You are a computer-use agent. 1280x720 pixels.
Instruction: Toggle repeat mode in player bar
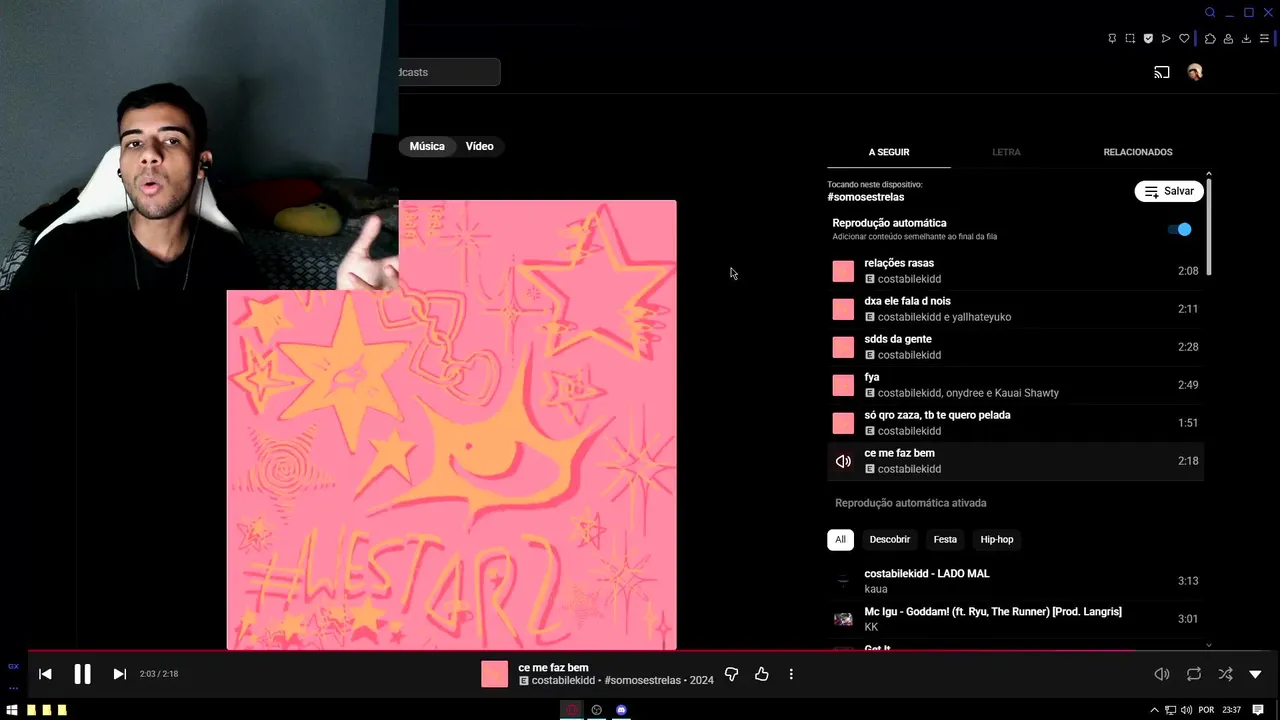point(1194,674)
